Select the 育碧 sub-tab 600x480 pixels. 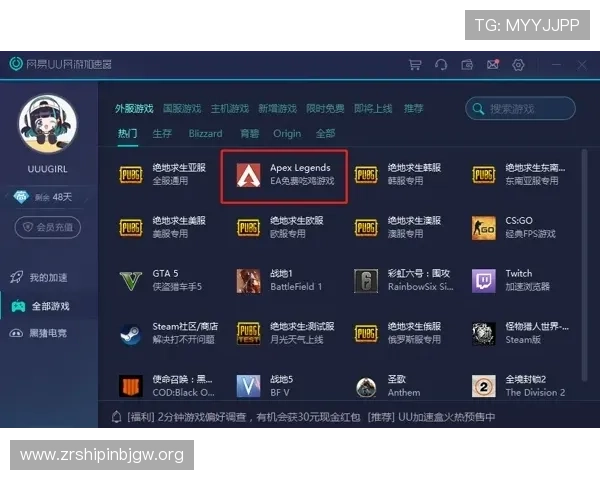249,134
